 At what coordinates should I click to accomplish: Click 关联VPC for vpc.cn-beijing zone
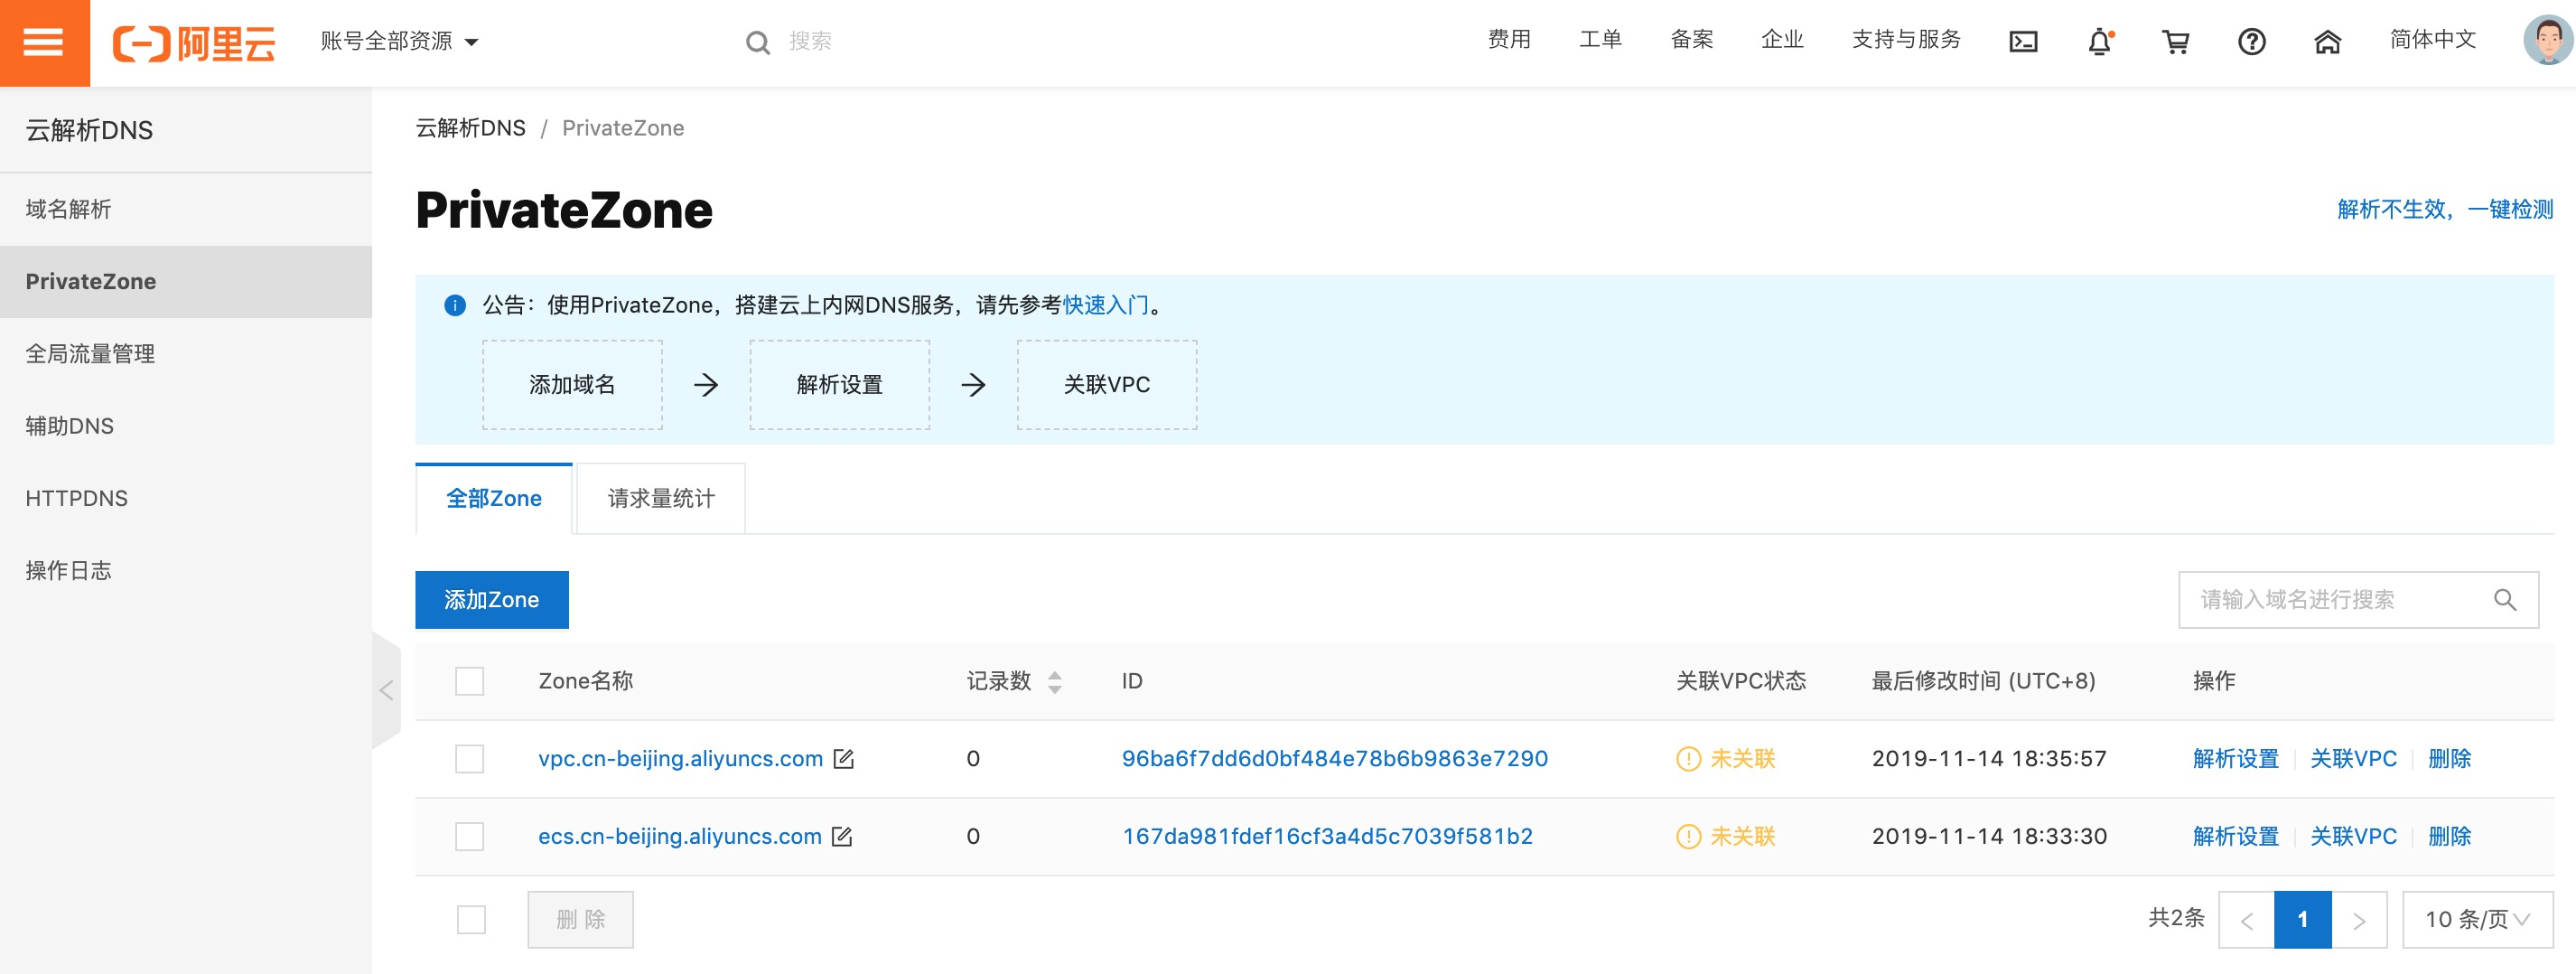coord(2353,759)
